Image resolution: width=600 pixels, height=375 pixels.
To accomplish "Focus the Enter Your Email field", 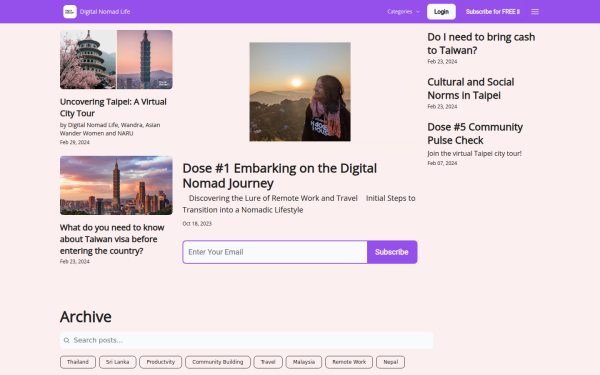I will (x=275, y=252).
